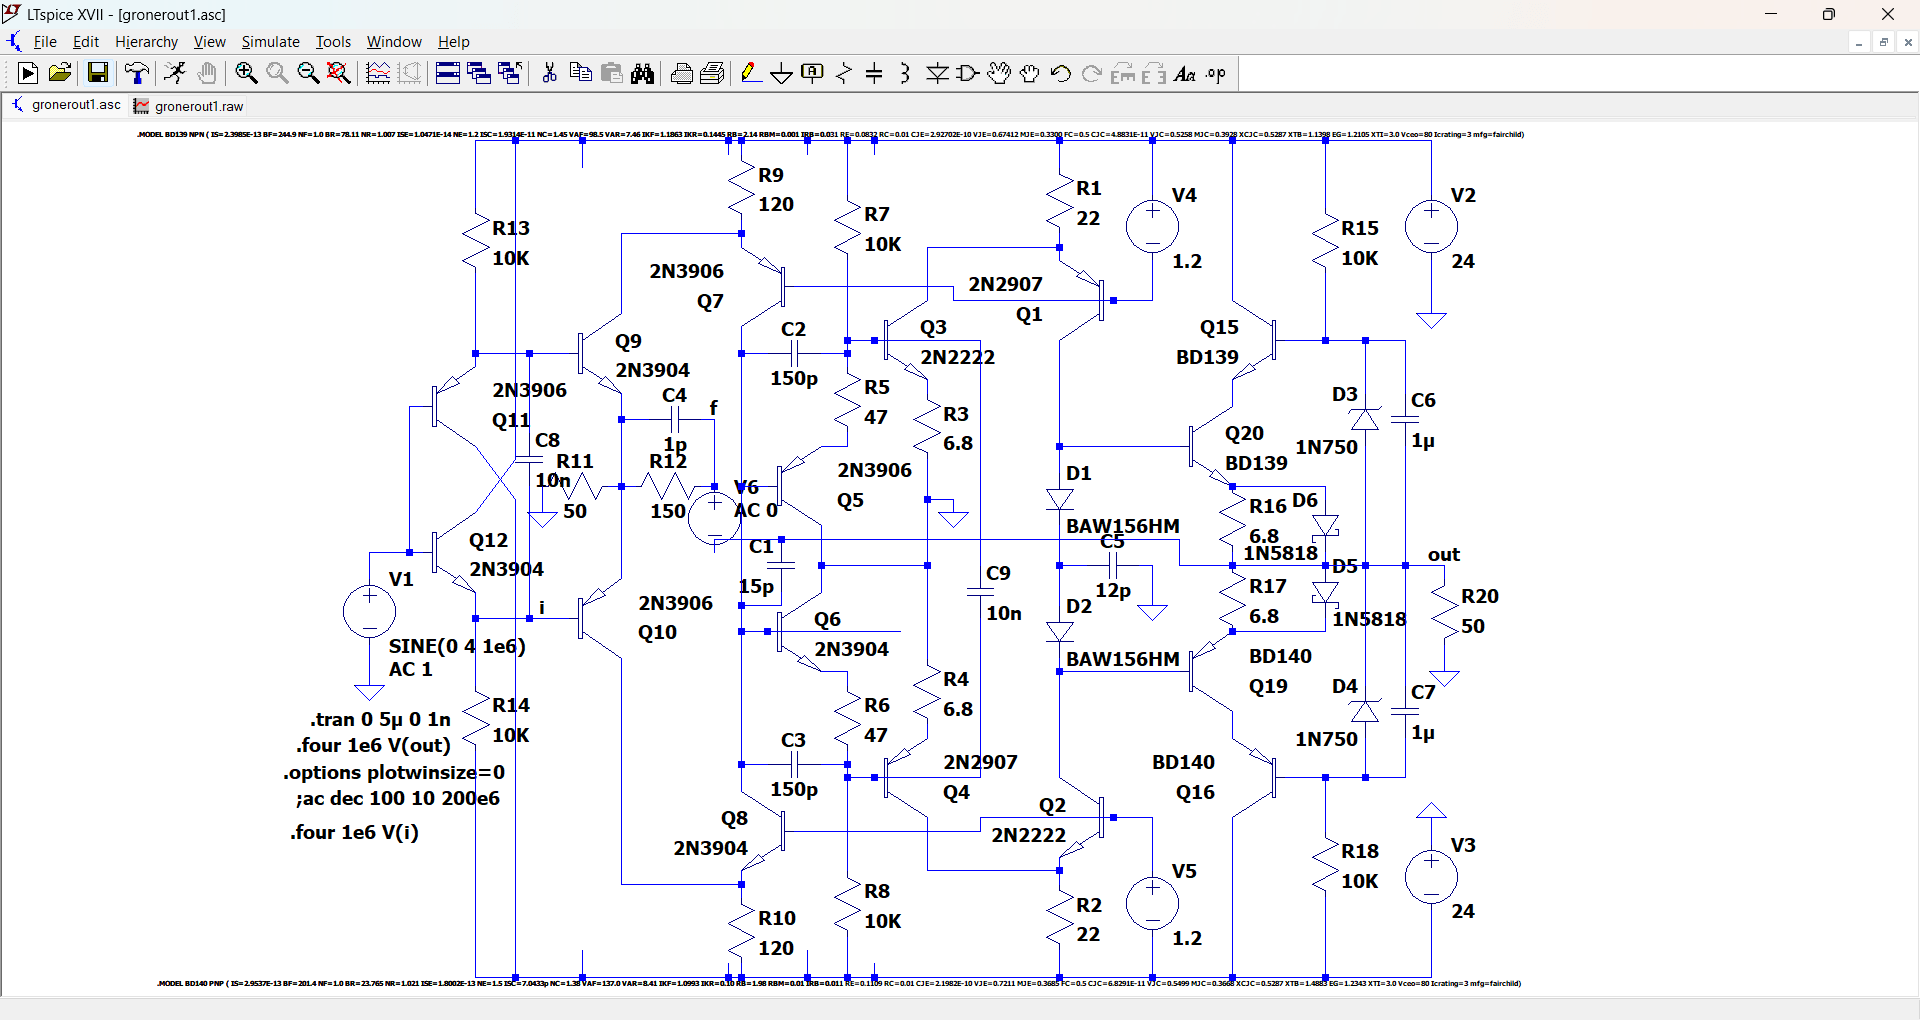Click the Paste clipboard icon
Image resolution: width=1920 pixels, height=1020 pixels.
click(x=612, y=73)
